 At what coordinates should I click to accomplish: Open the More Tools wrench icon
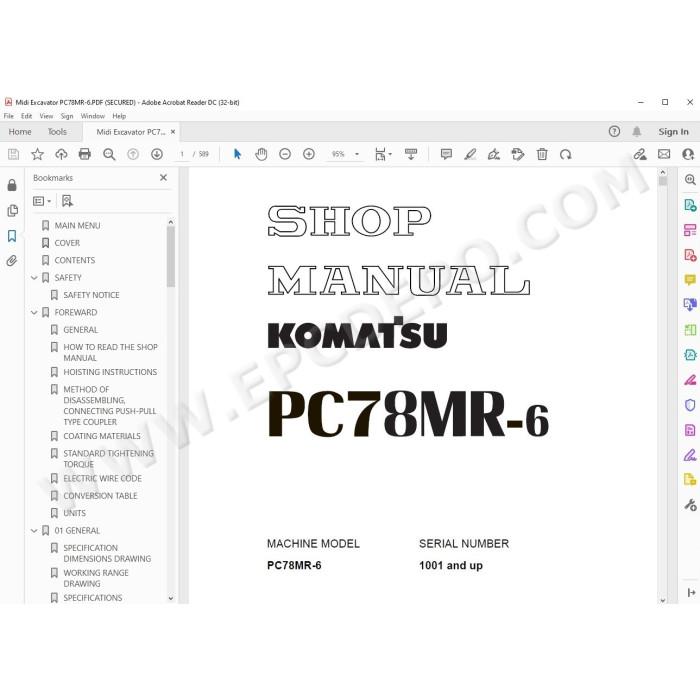pos(690,505)
